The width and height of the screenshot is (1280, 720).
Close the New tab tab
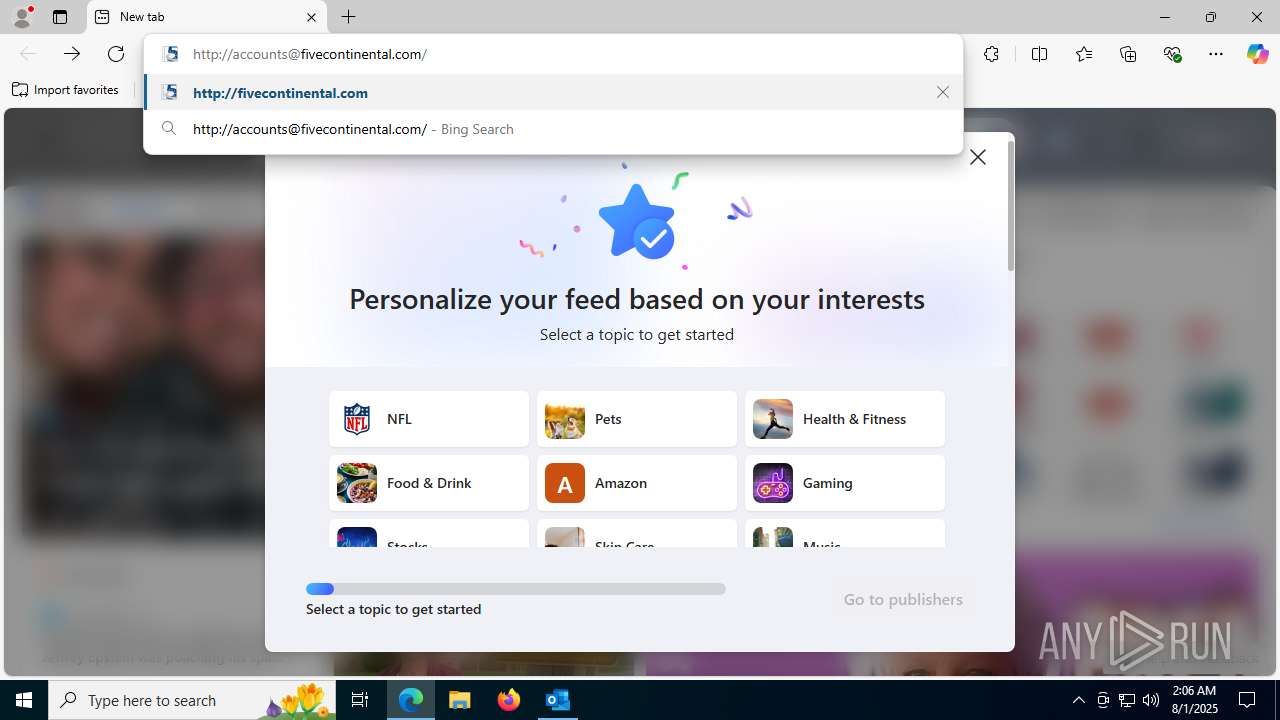coord(311,17)
